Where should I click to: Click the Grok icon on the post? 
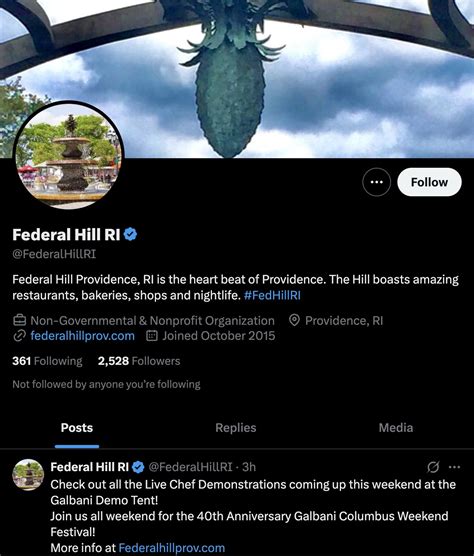pos(433,467)
